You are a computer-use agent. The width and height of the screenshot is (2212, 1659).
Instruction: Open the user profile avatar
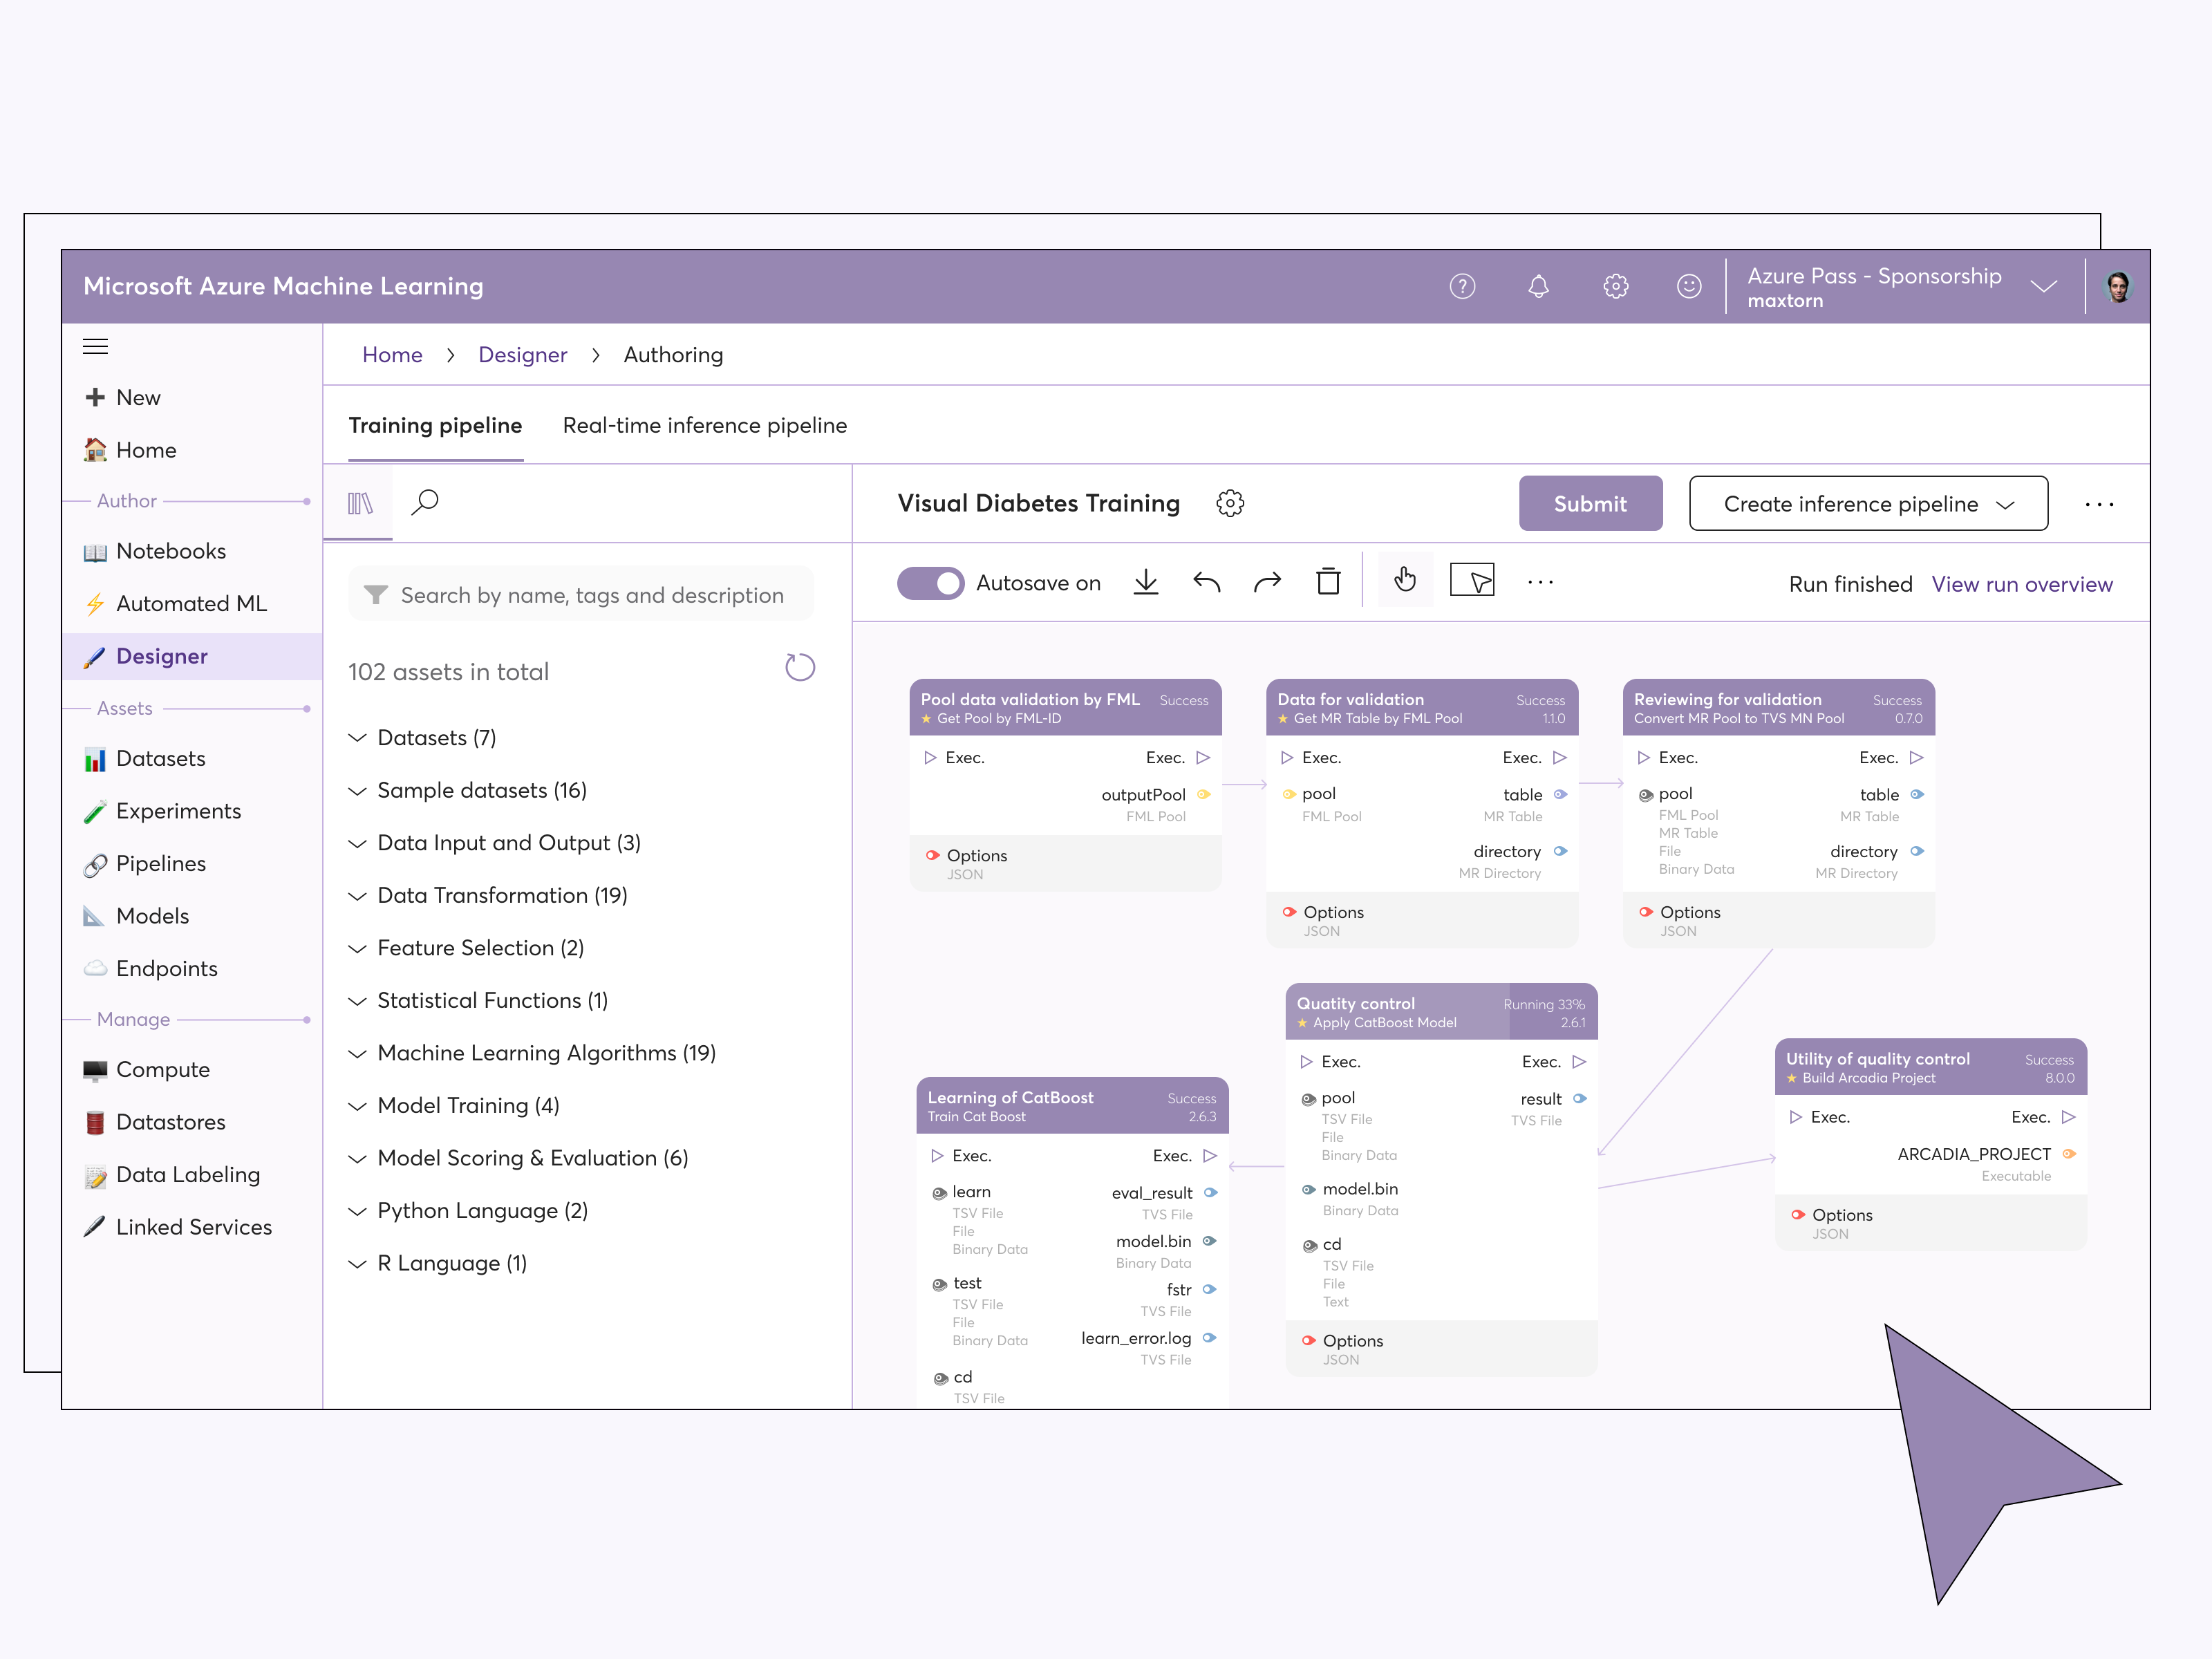(2118, 287)
